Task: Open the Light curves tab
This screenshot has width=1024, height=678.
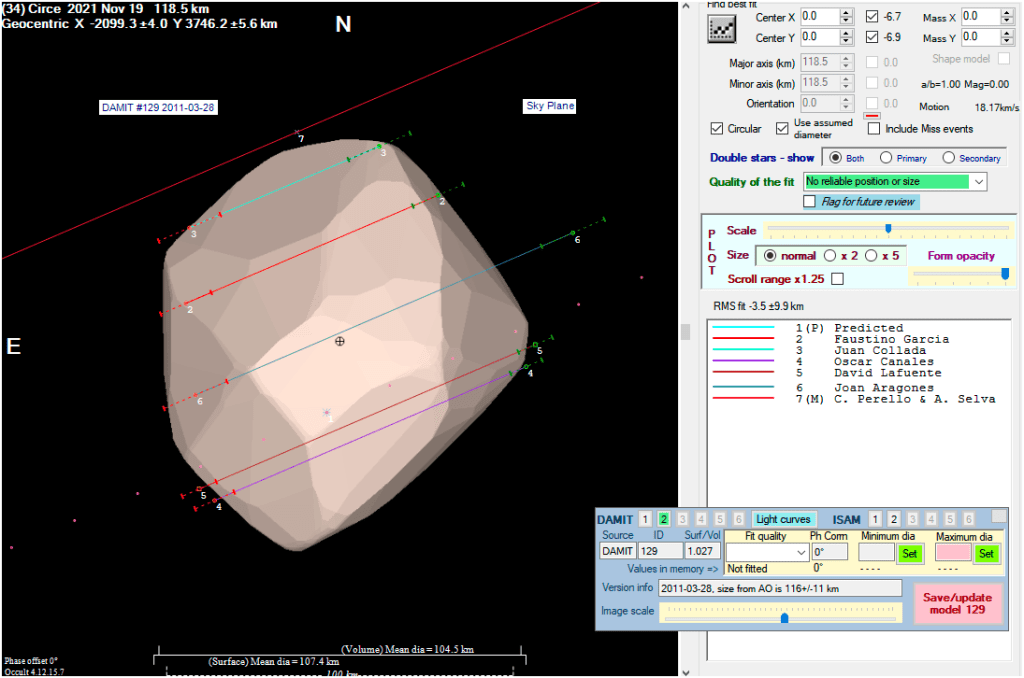Action: [x=784, y=519]
